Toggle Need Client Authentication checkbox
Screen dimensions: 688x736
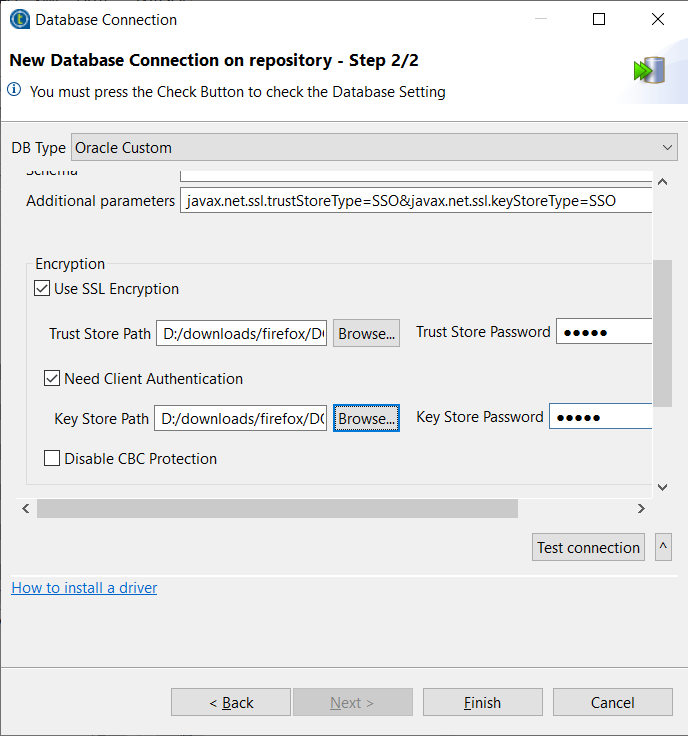[52, 379]
